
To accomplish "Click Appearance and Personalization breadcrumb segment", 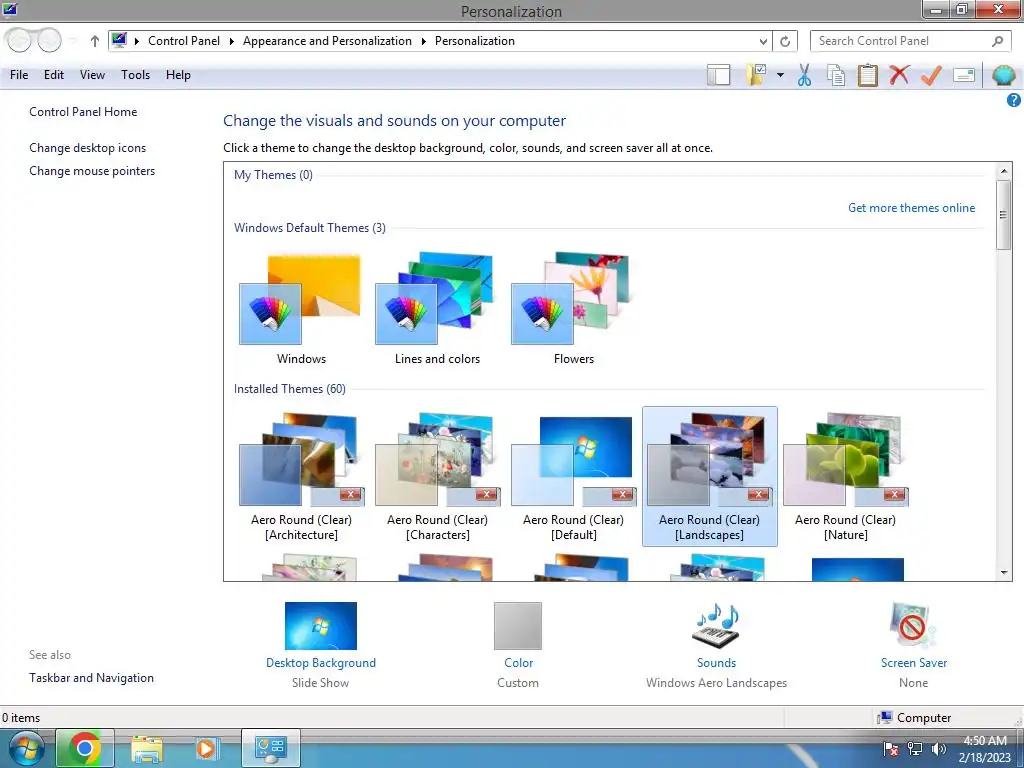I will pyautogui.click(x=327, y=41).
